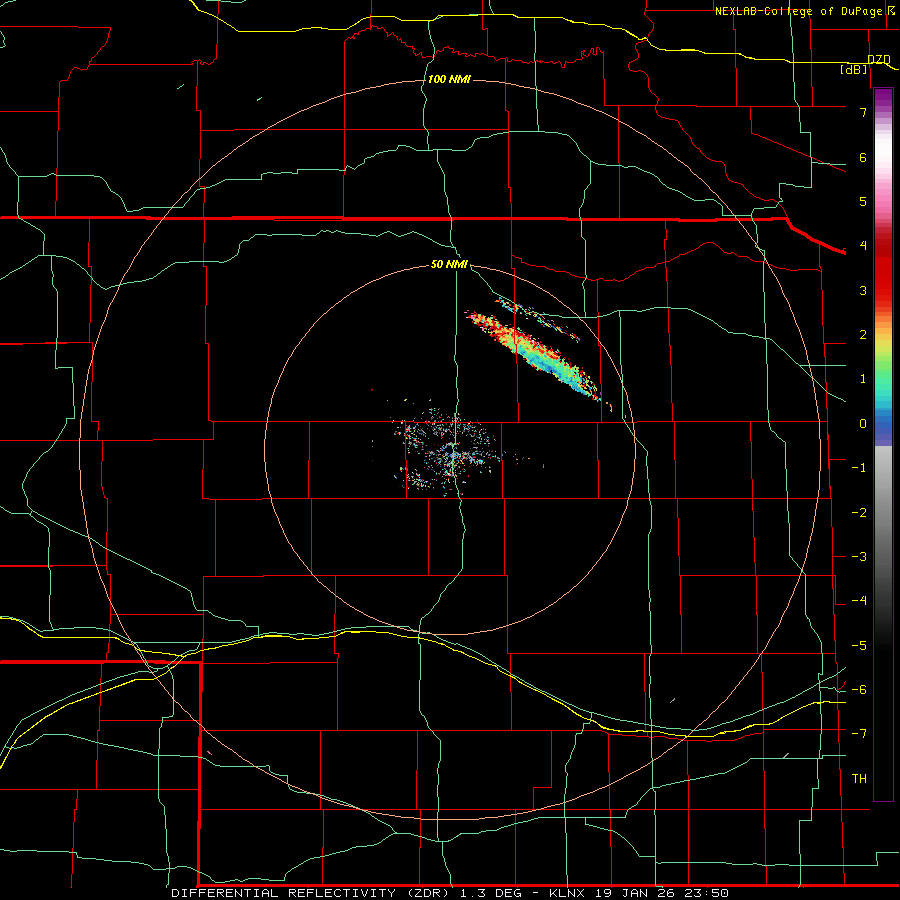Click the scale value 4 on legend
This screenshot has height=900, width=900.
click(863, 246)
